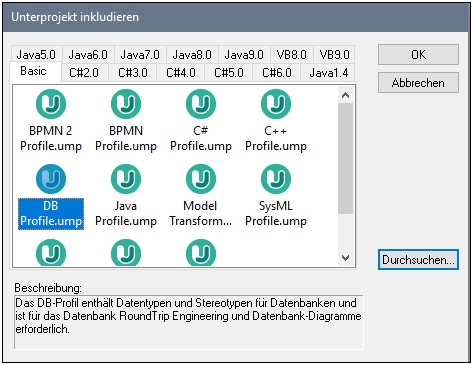Switch to the Java1.4 tab
473x365 pixels.
pos(329,73)
